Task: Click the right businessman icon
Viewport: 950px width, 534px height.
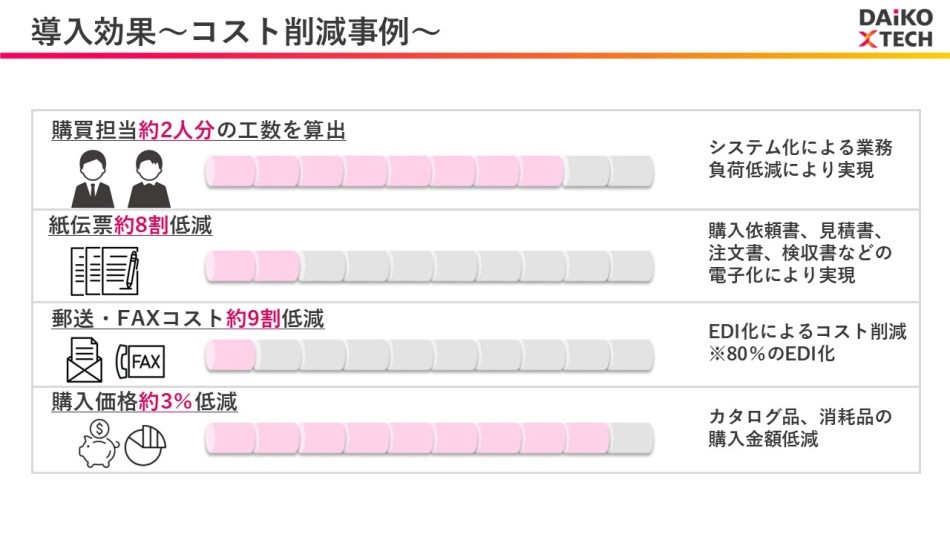Action: click(x=145, y=177)
